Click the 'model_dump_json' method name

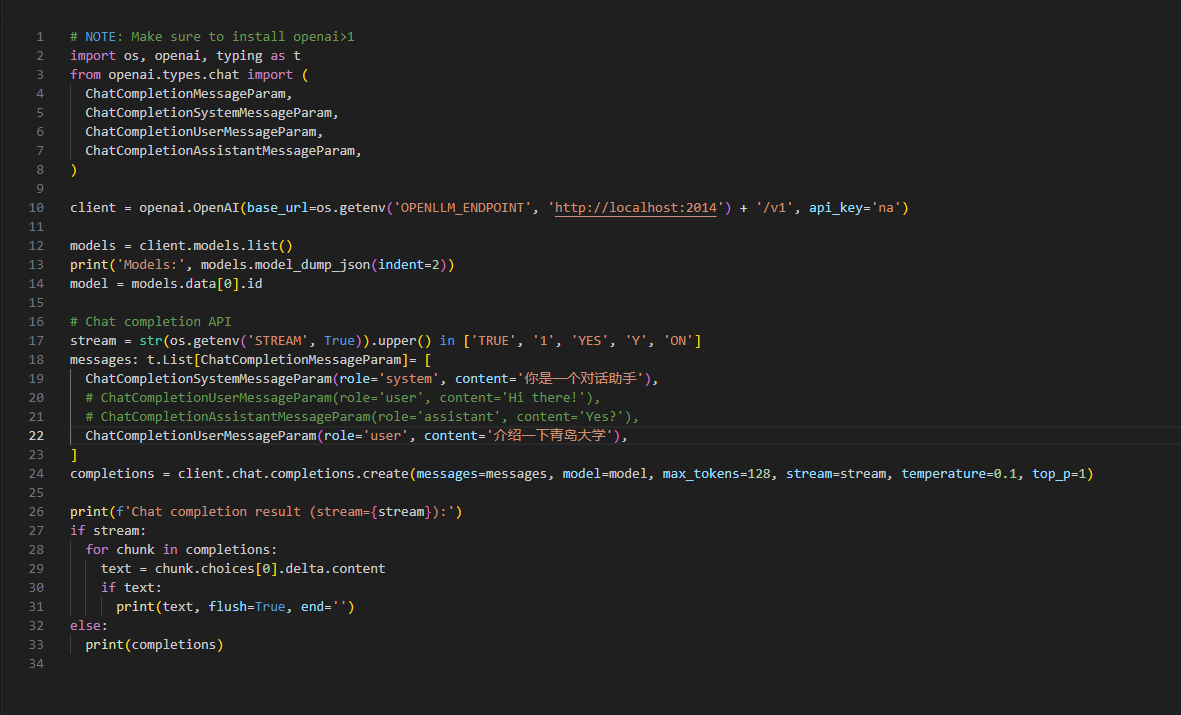313,264
